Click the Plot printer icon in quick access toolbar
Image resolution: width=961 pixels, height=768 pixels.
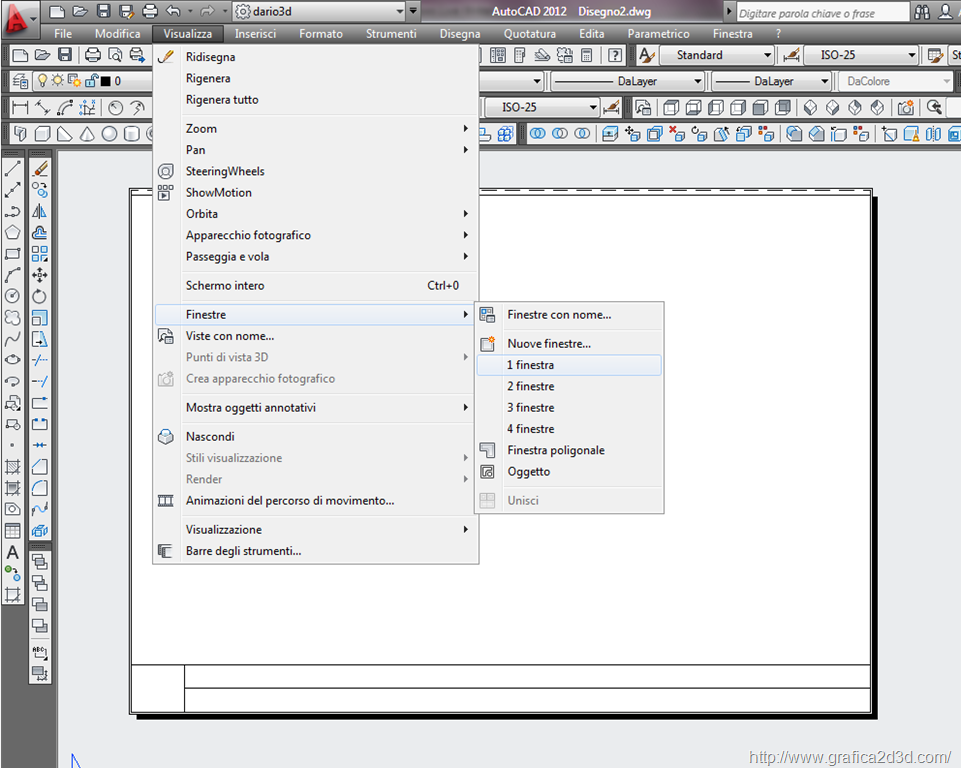point(150,12)
